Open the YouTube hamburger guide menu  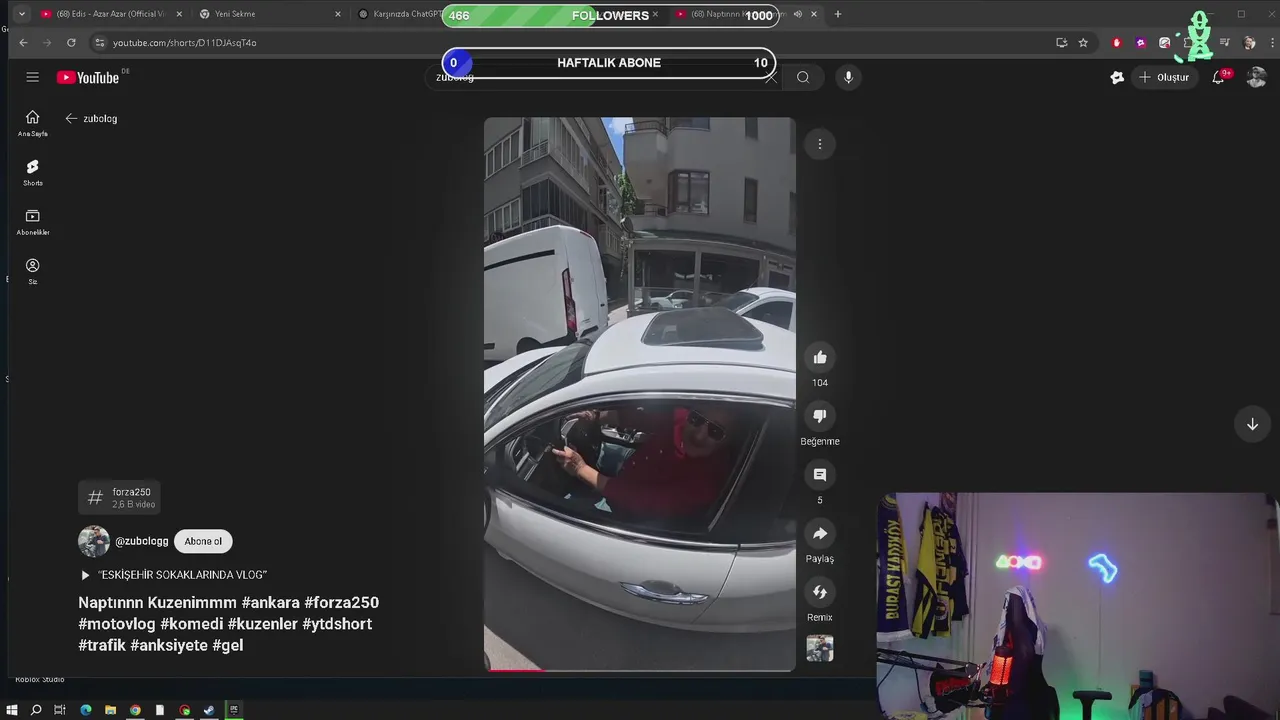[33, 77]
